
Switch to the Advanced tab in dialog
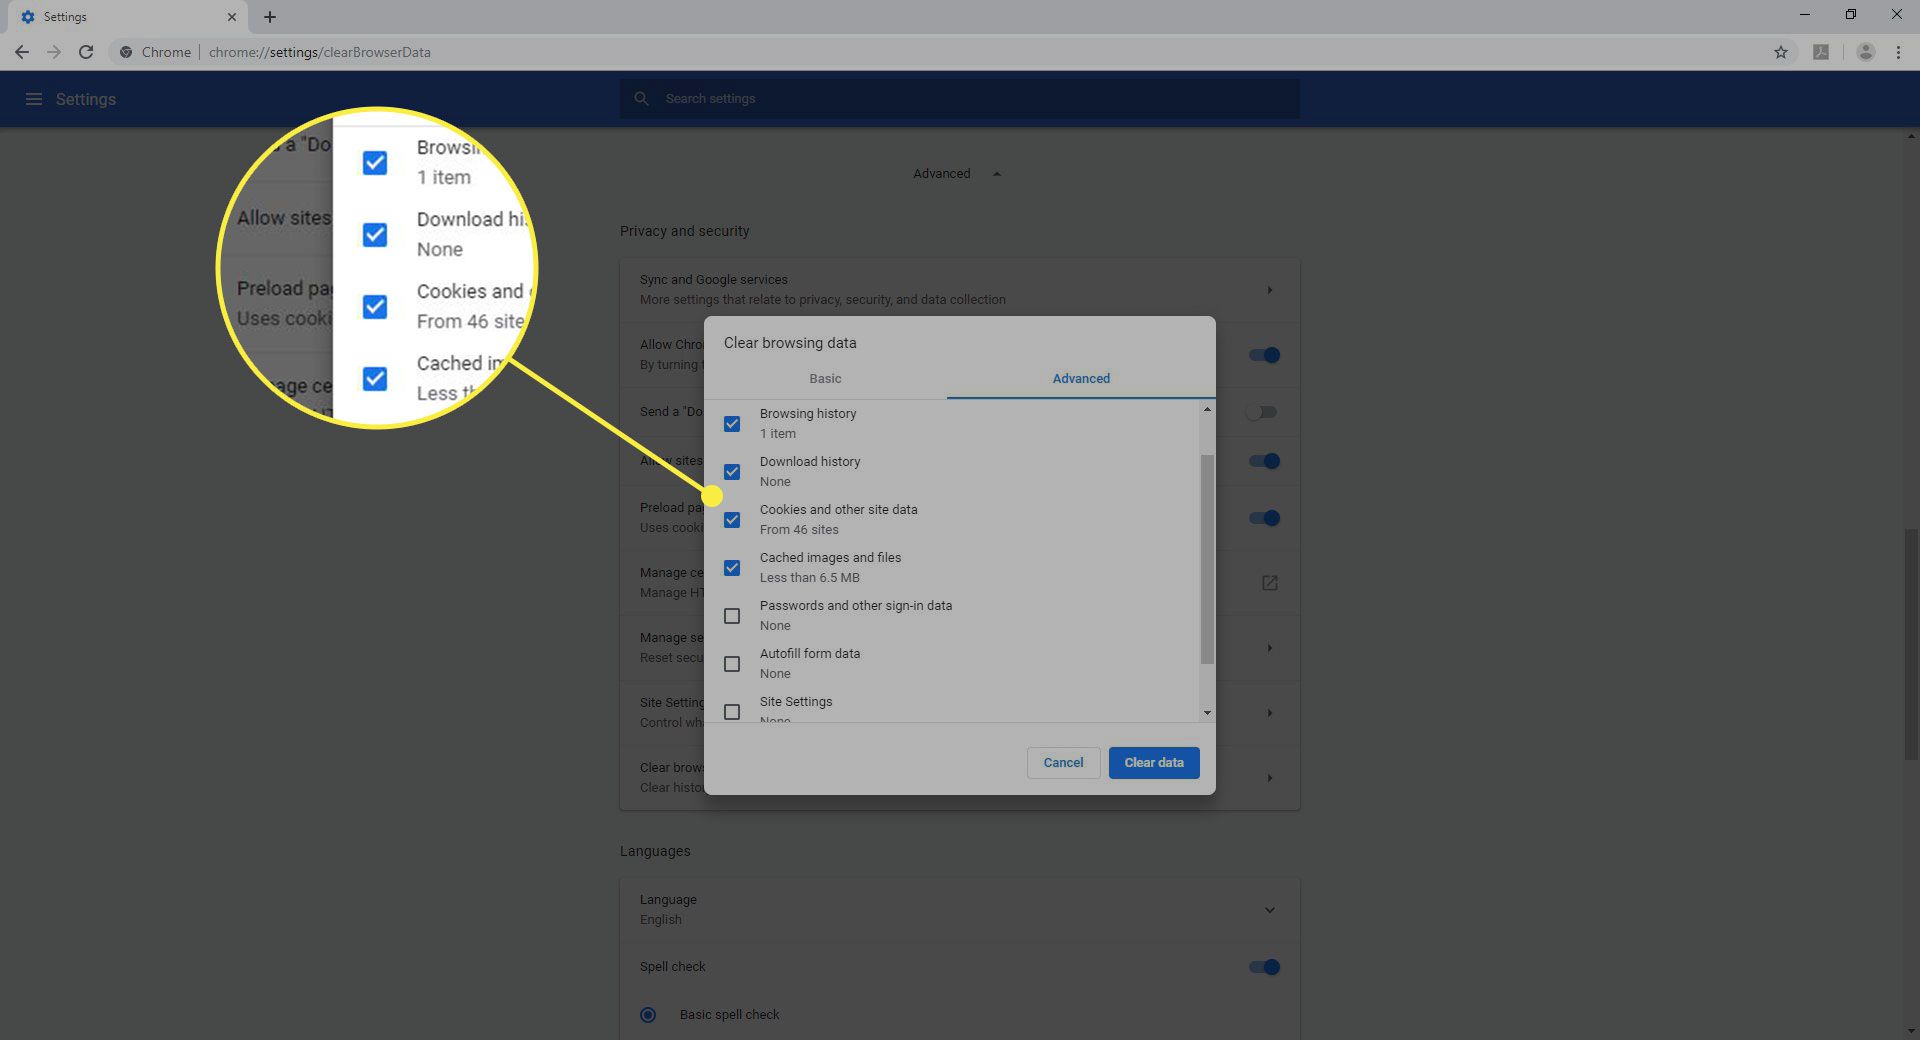1081,379
